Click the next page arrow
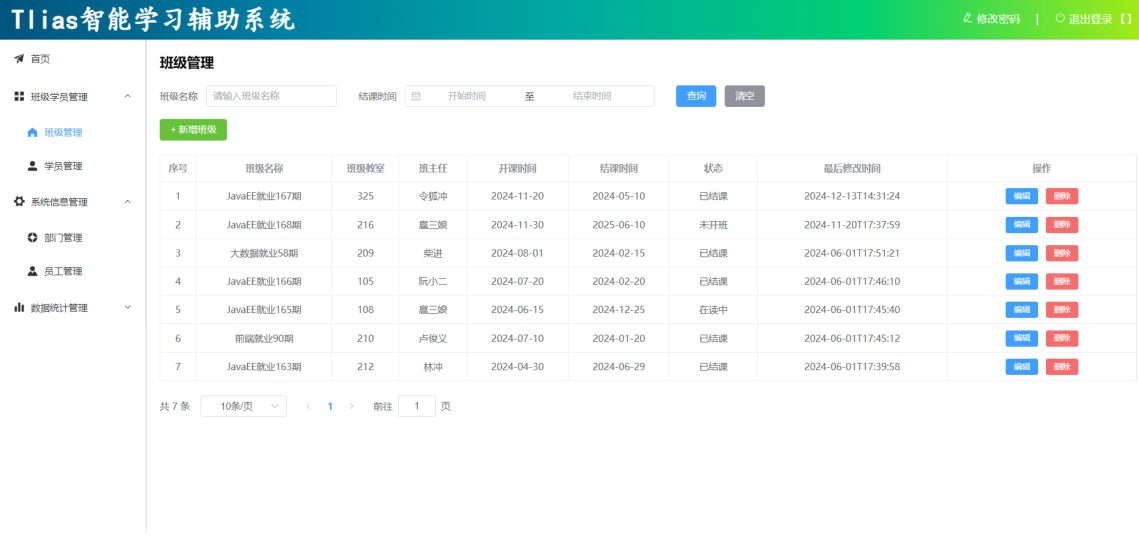Viewport: 1139px width, 557px height. (x=352, y=406)
